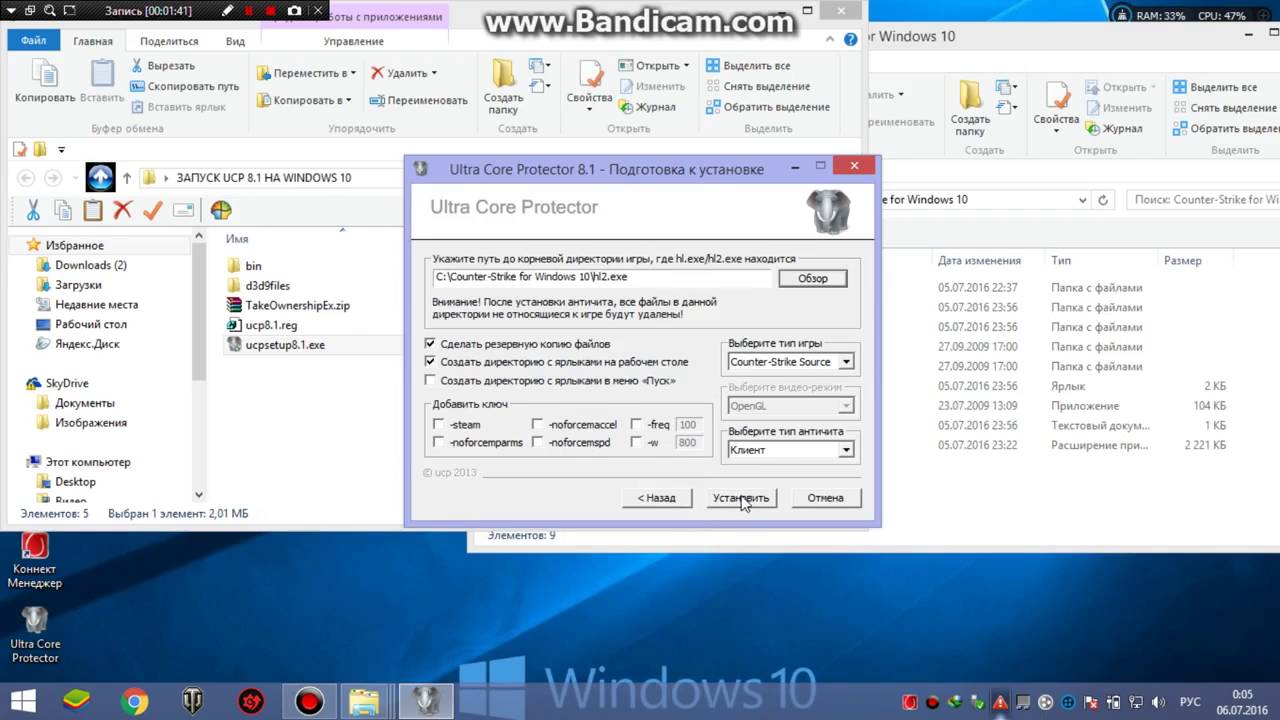Pause recording in the Bandicam bar

coord(250,11)
